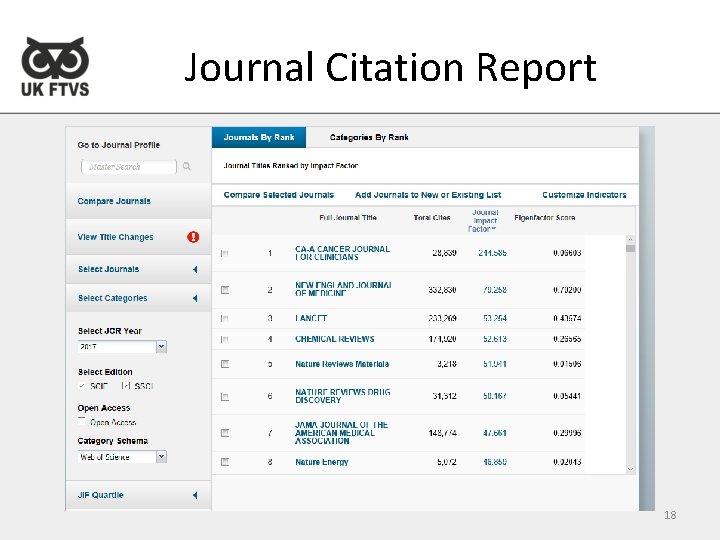Click impact factor value for CA-A Cancer Journal
This screenshot has width=720, height=540.
pos(492,253)
